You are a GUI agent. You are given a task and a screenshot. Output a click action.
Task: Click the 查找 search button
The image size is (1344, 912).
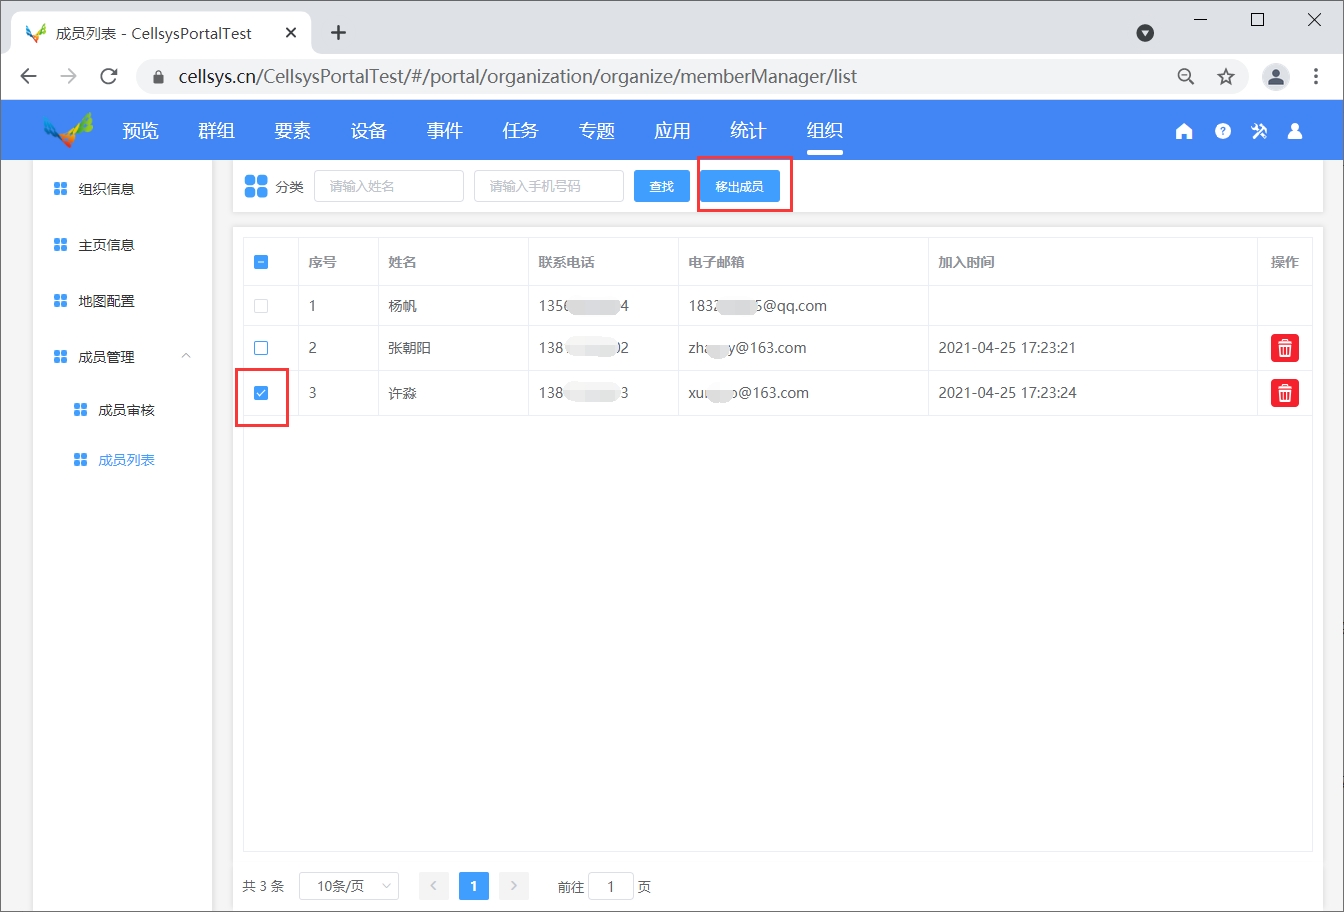tap(661, 186)
